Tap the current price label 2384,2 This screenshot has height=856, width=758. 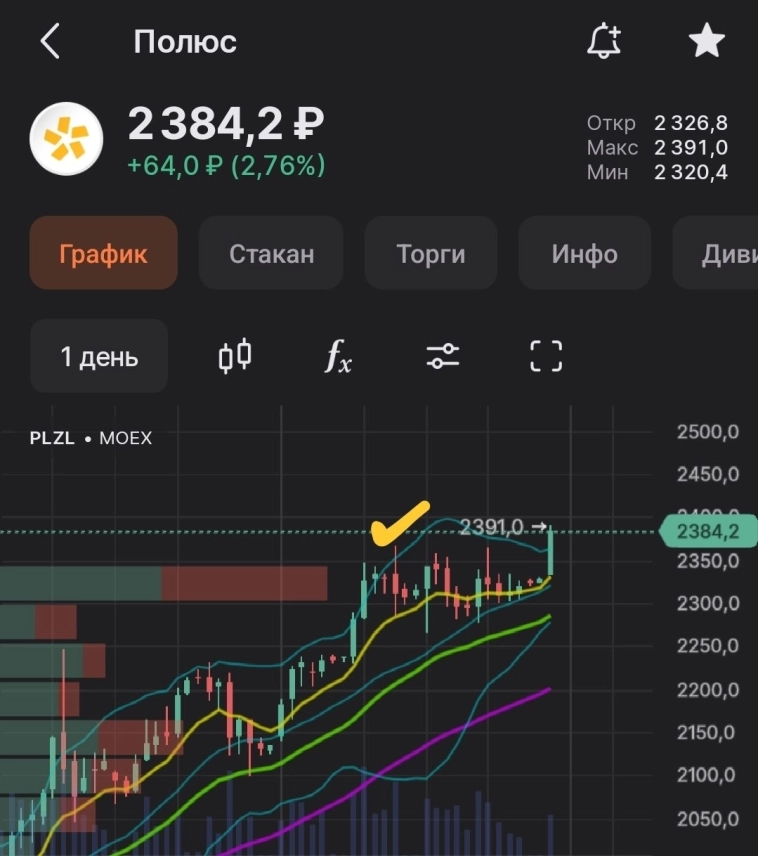pos(707,532)
